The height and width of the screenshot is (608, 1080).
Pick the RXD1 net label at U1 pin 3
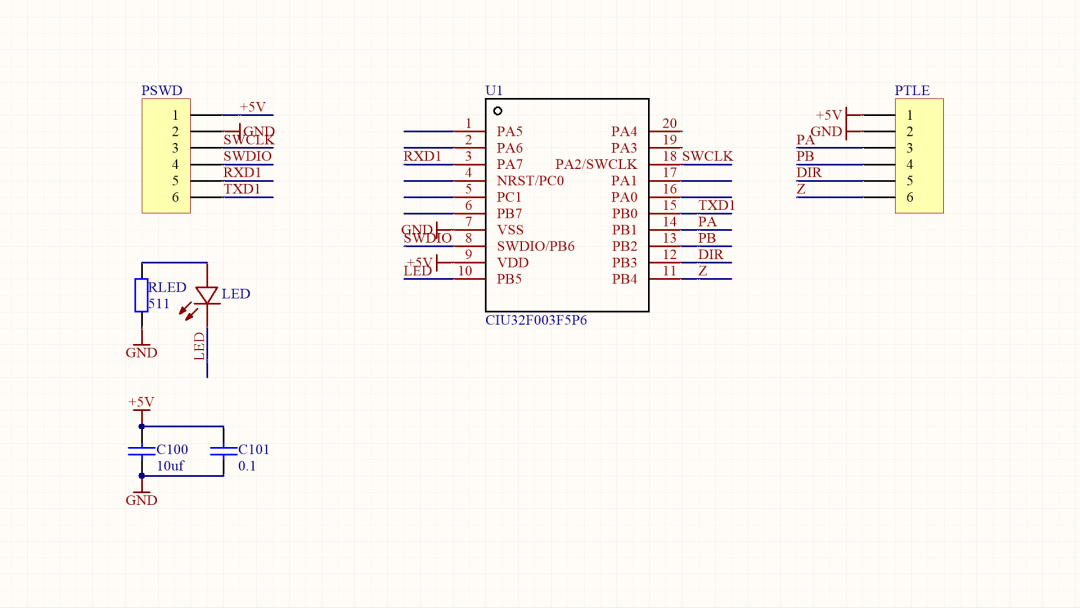422,156
